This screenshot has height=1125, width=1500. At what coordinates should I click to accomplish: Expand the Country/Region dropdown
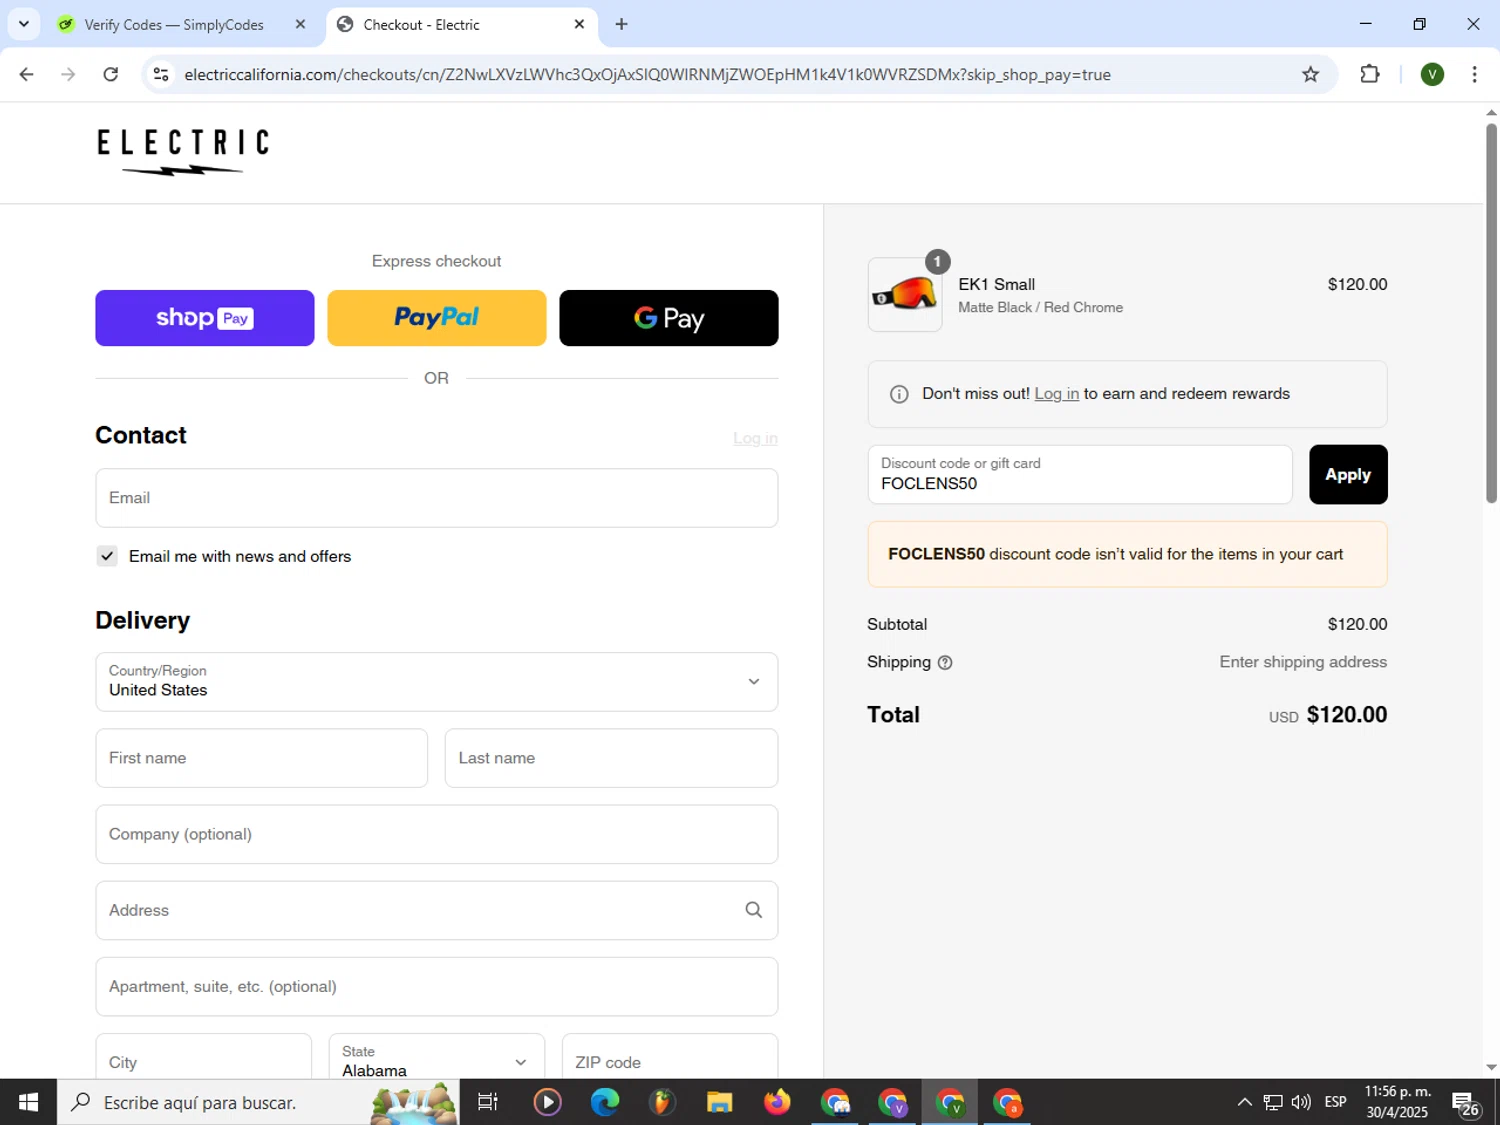point(437,682)
